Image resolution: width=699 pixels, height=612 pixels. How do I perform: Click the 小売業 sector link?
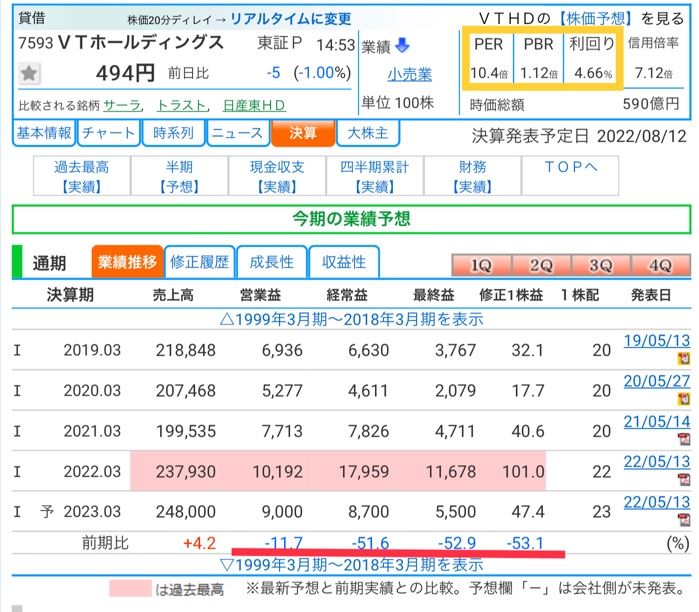[x=410, y=74]
